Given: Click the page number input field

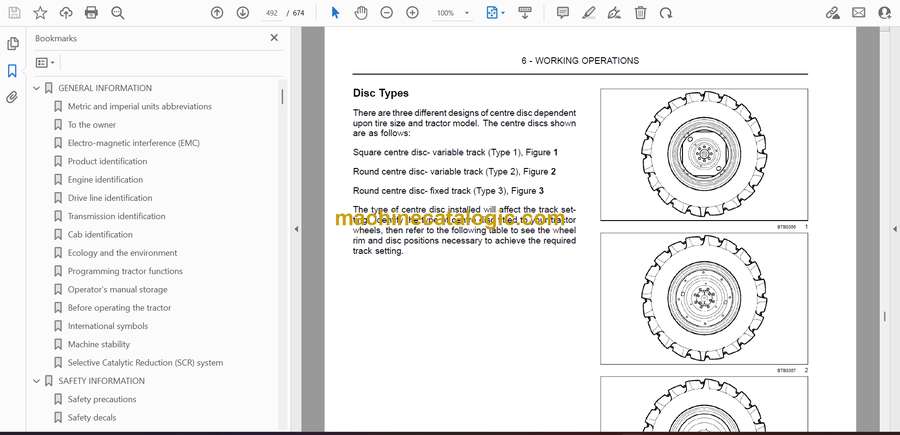Looking at the screenshot, I should [272, 13].
